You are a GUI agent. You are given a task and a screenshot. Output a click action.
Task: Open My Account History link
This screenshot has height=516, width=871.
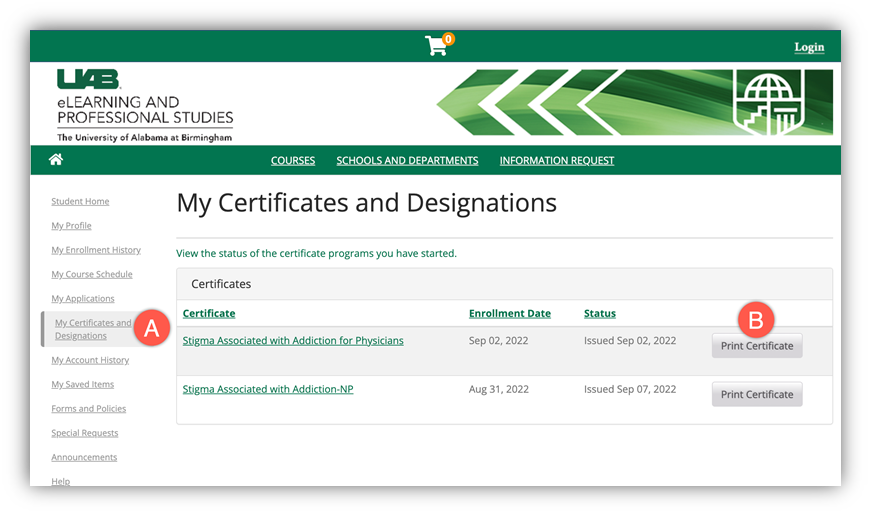tap(90, 360)
